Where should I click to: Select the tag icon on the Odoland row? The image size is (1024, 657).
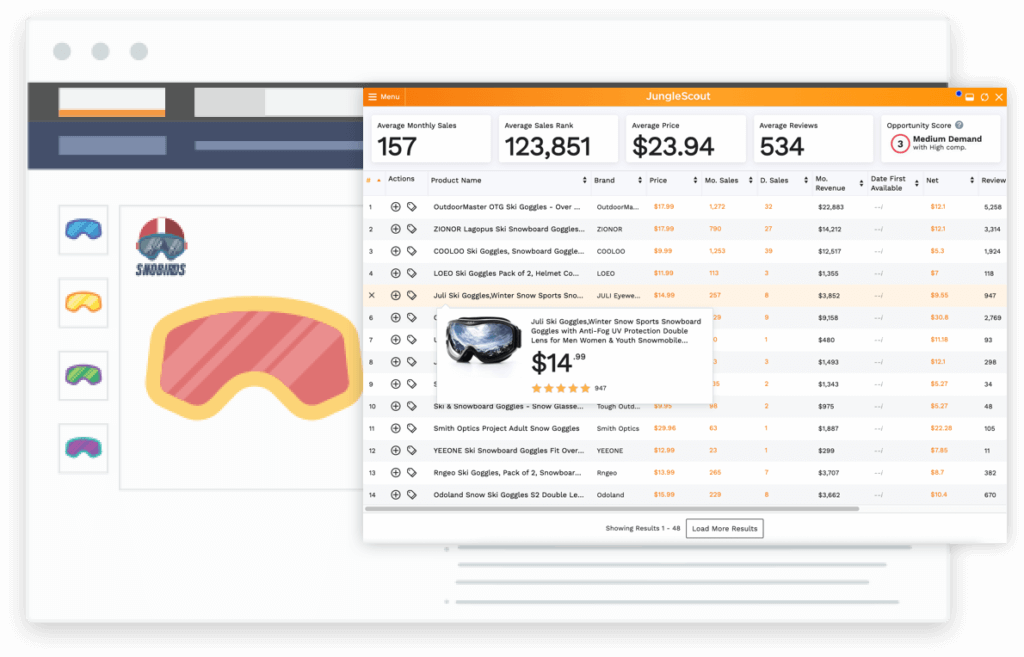[410, 494]
